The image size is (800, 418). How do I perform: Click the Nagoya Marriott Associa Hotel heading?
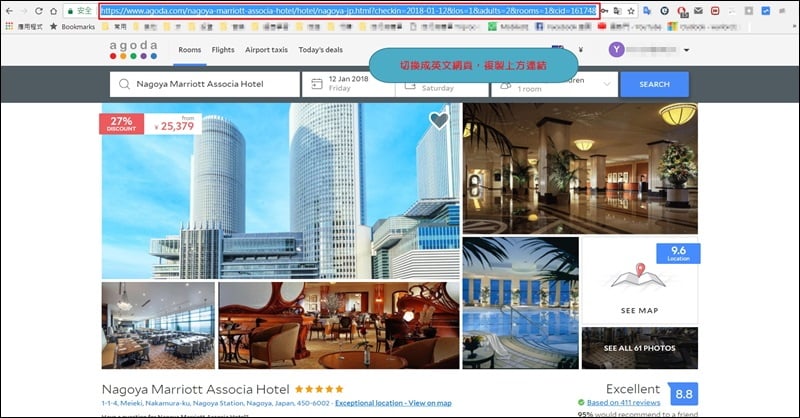[x=195, y=389]
